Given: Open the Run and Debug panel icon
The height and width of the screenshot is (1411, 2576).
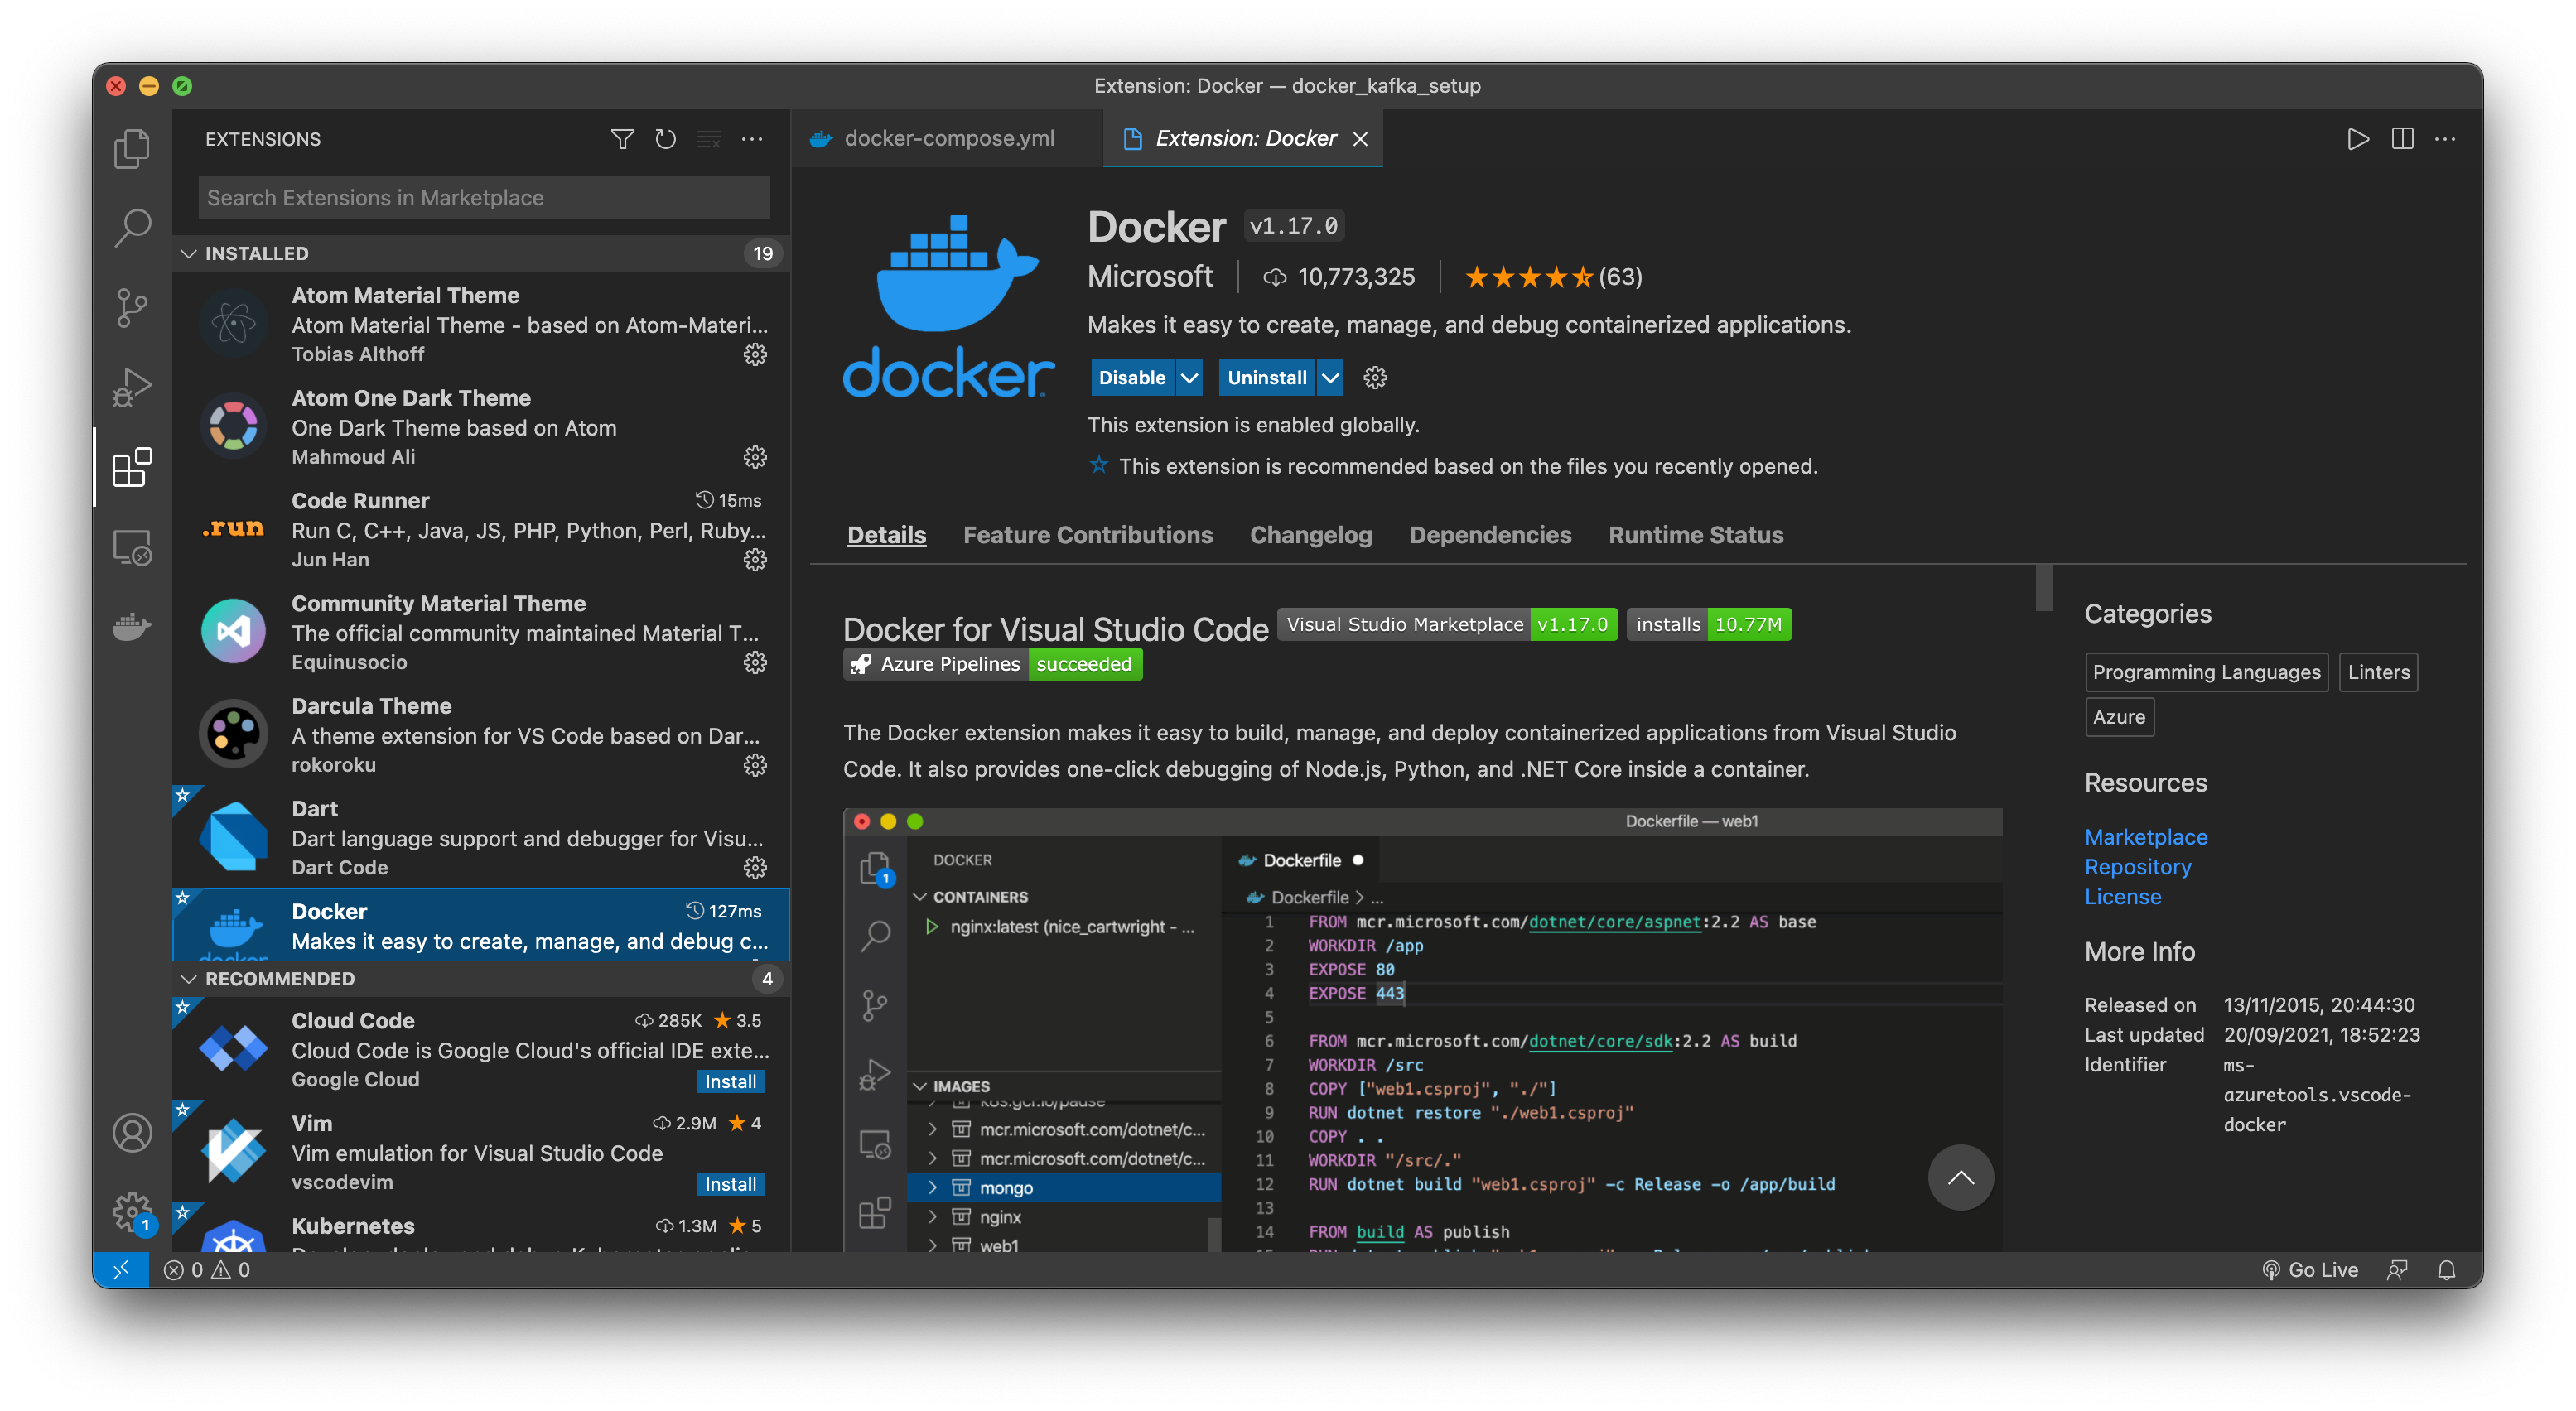Looking at the screenshot, I should (136, 388).
